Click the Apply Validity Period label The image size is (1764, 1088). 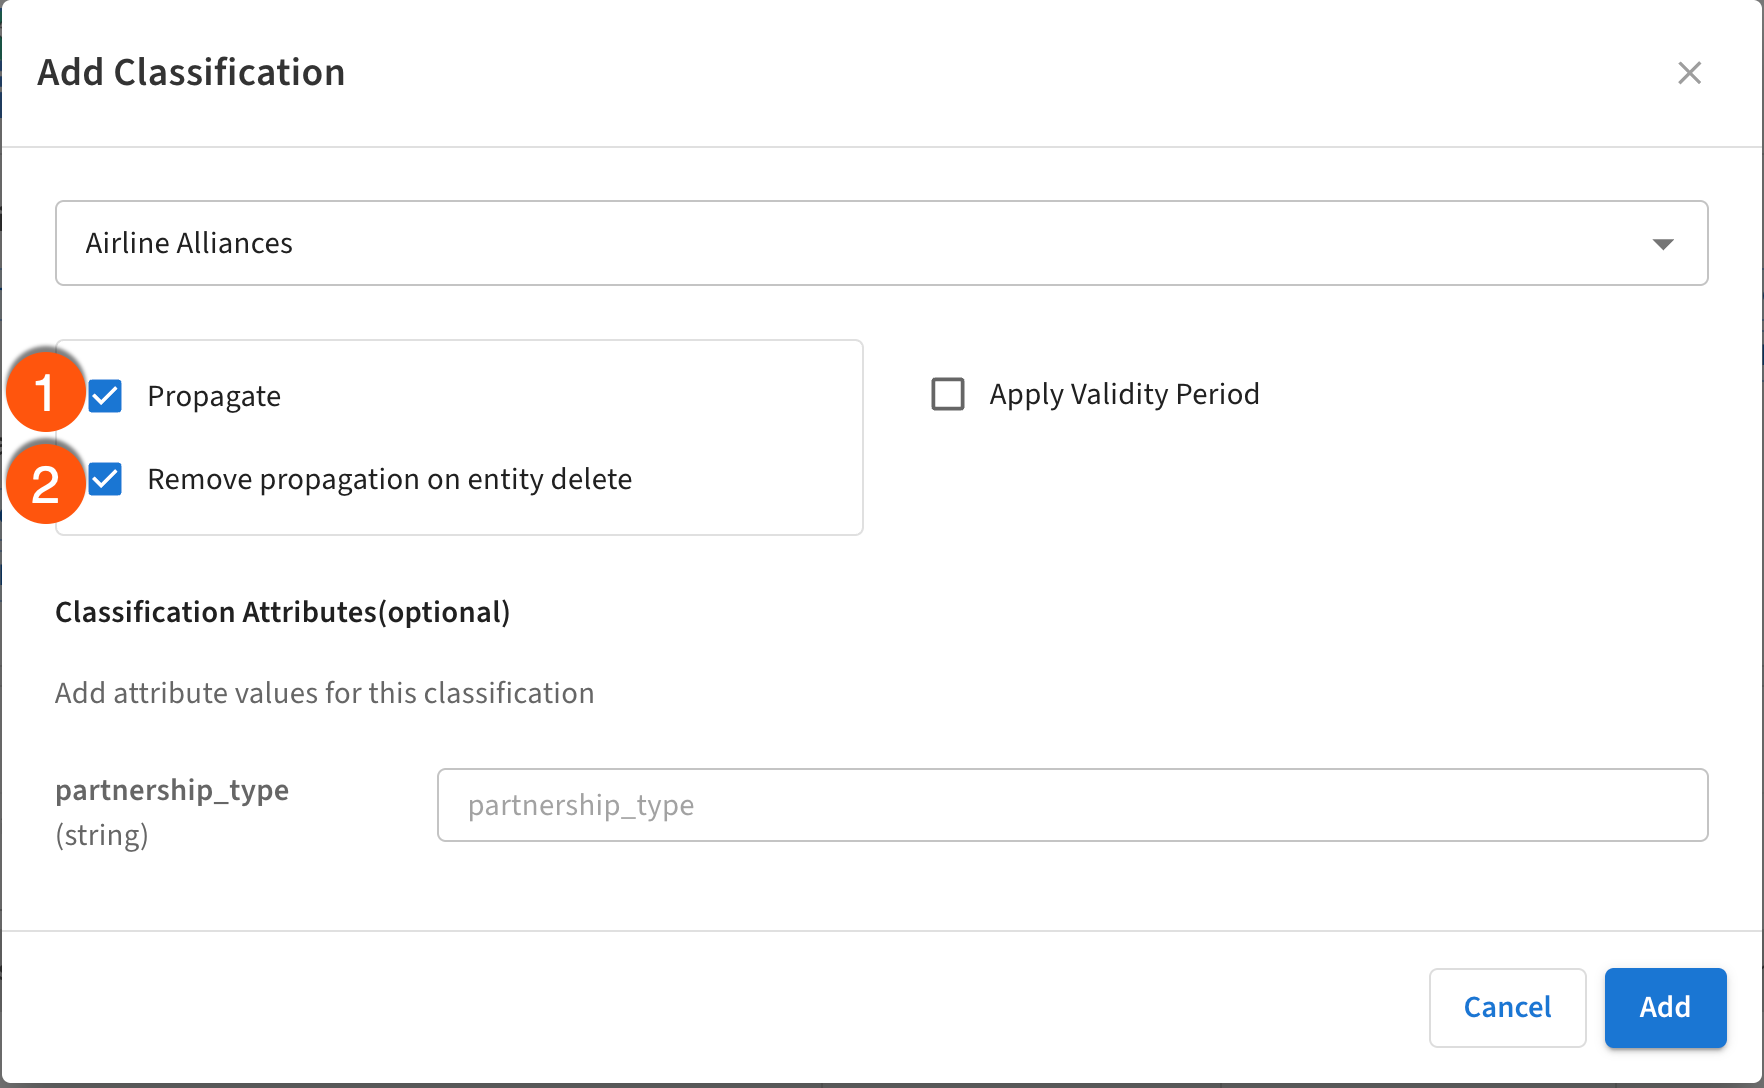(1124, 394)
